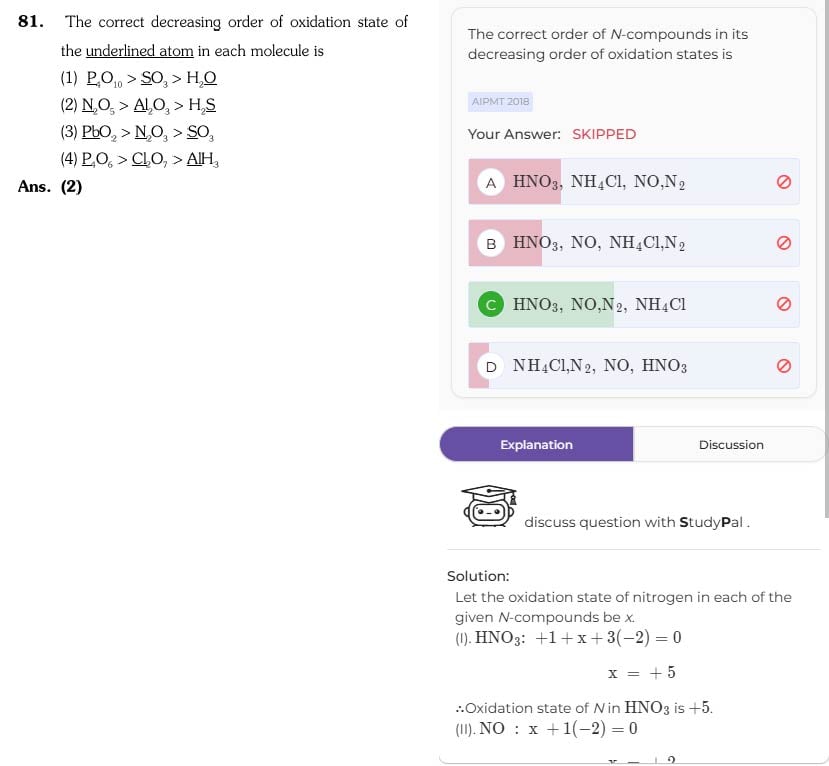Viewport: 829px width, 766px height.
Task: Select green option C circle badge
Action: (x=491, y=304)
